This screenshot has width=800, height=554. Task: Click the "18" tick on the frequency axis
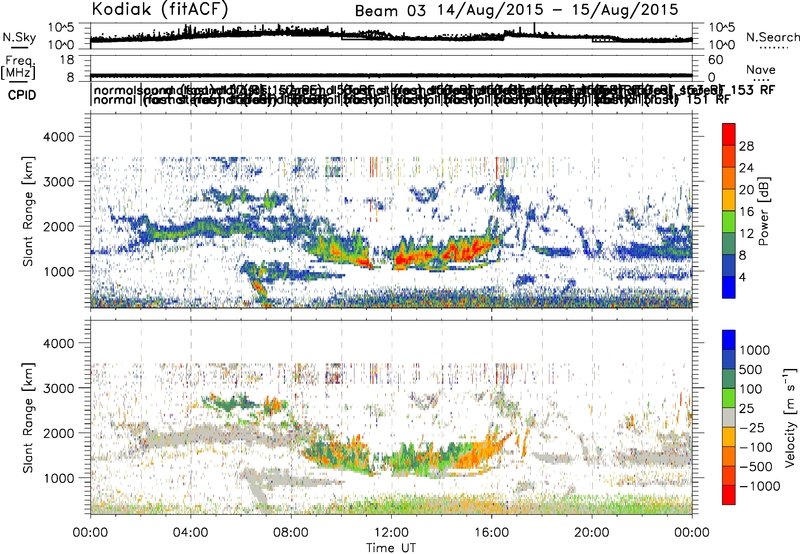point(68,60)
